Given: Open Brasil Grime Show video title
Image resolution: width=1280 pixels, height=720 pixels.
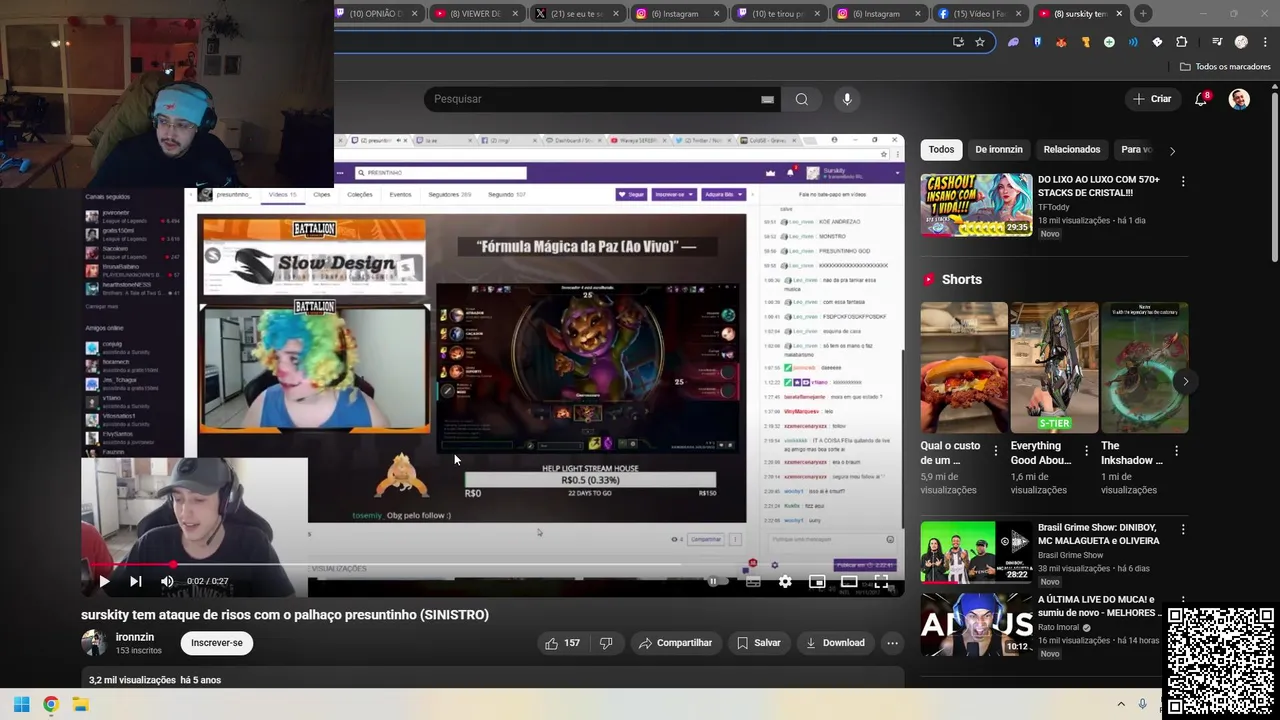Looking at the screenshot, I should click(1098, 534).
